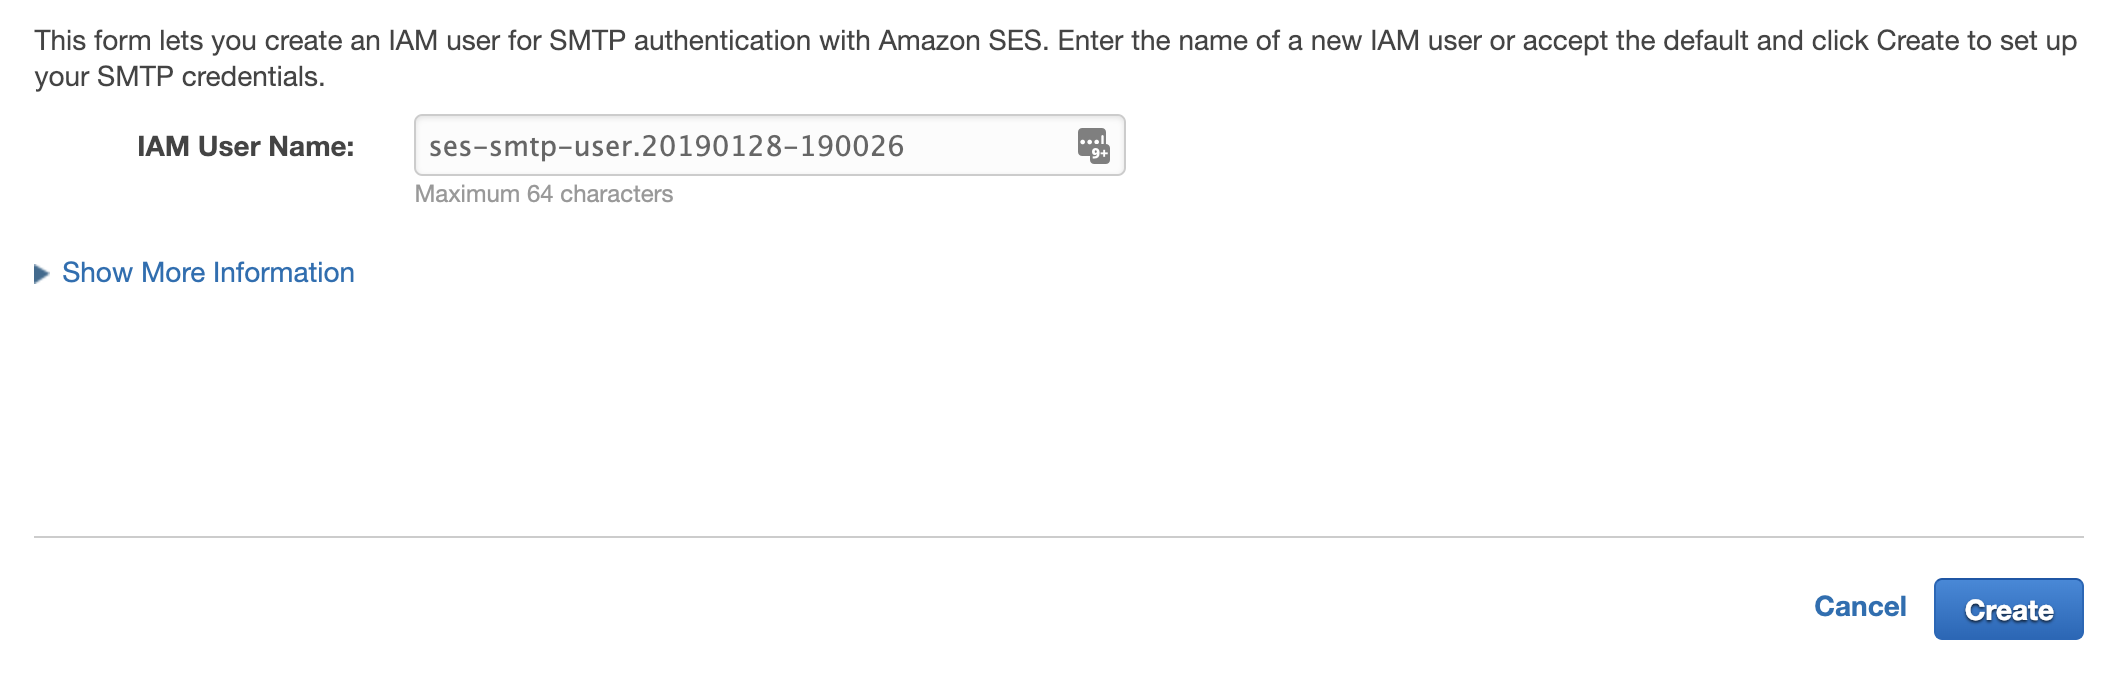Viewport: 2122px width, 676px height.
Task: Click the SMTP credentials description paragraph
Action: coord(1056,58)
